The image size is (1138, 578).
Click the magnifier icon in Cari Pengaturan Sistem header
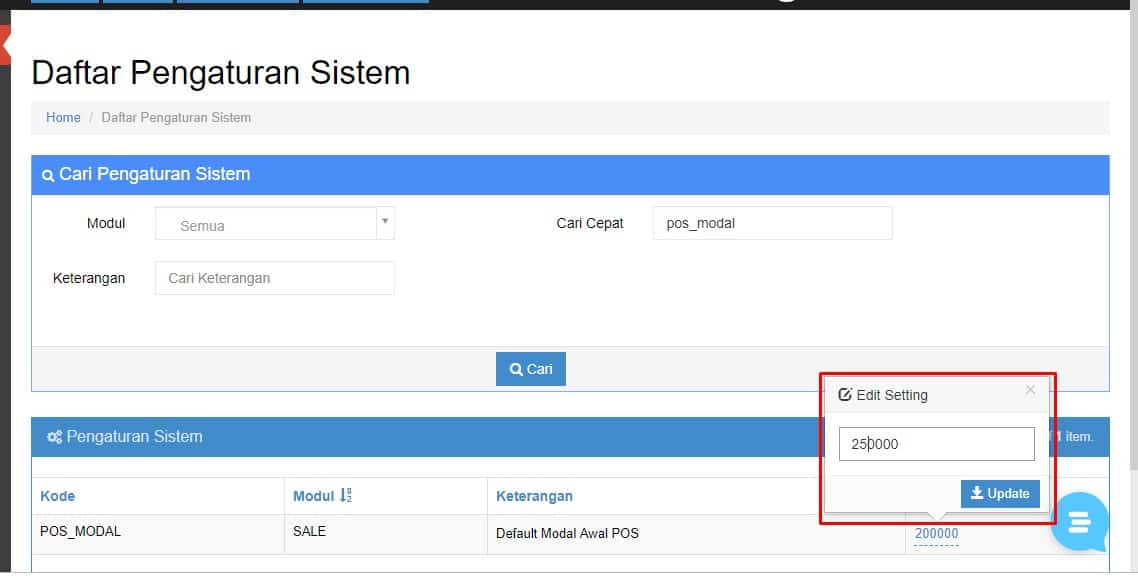47,175
